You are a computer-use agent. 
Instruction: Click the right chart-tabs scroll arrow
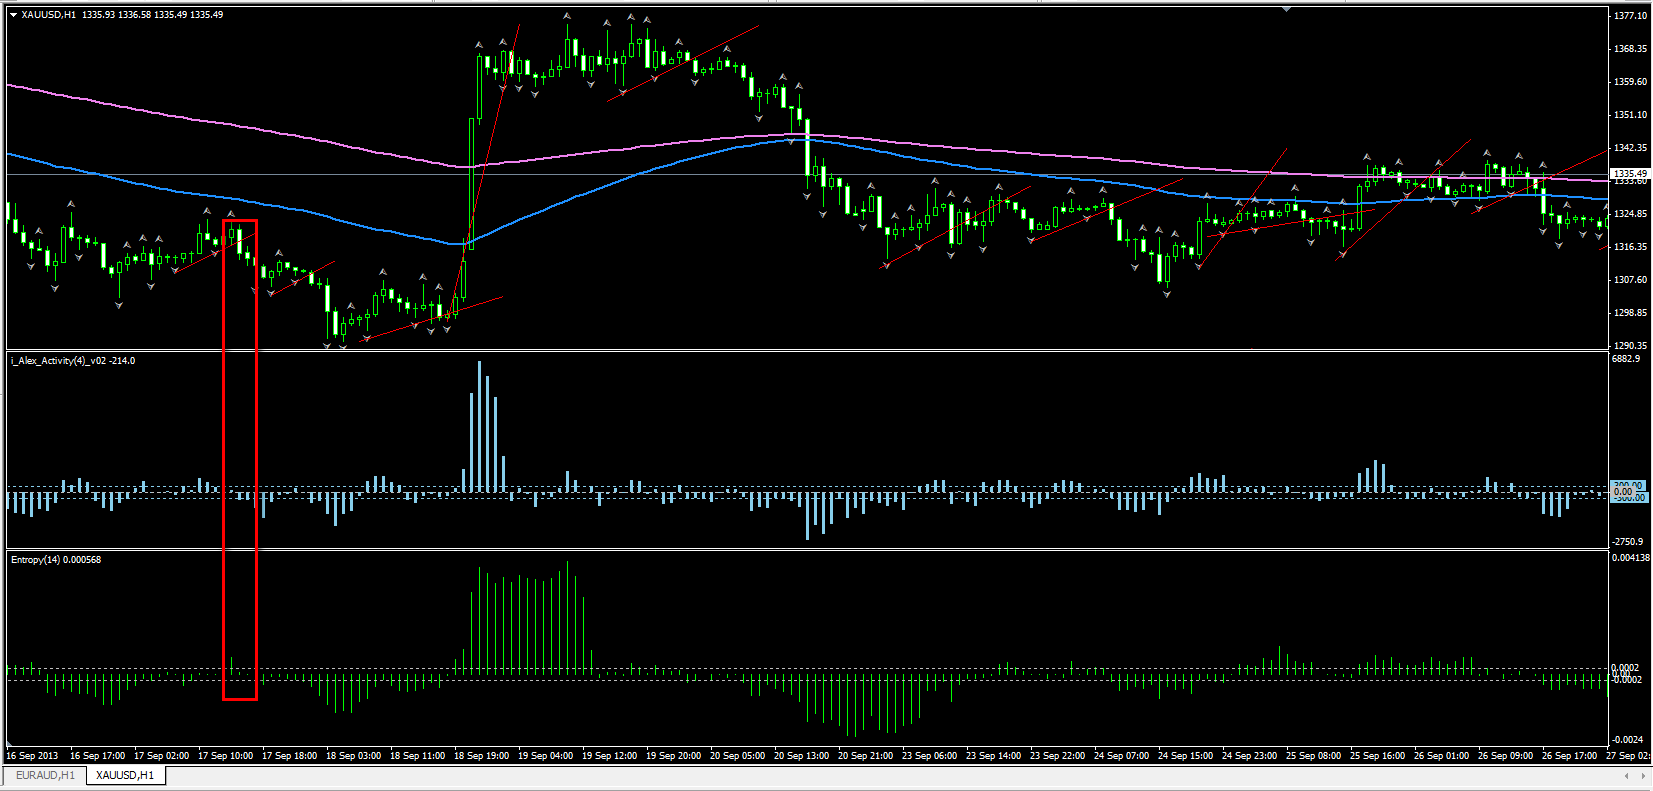coord(1642,775)
